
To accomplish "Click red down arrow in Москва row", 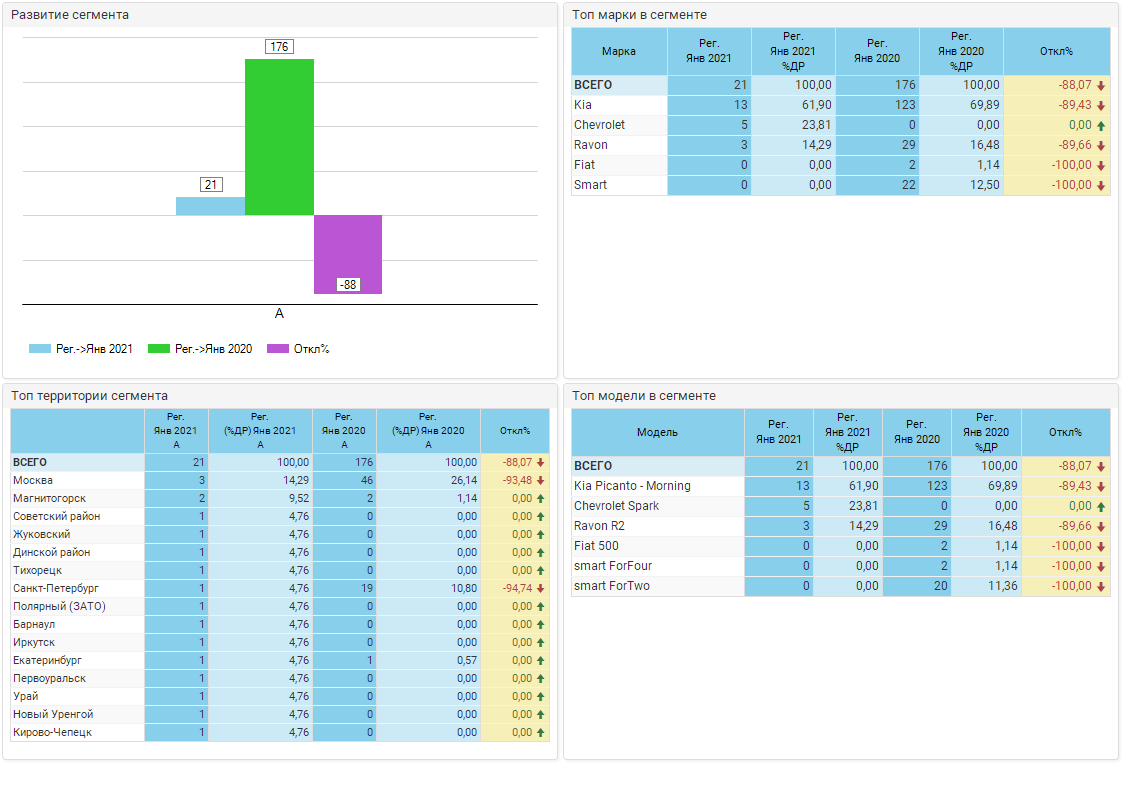I will click(x=540, y=480).
